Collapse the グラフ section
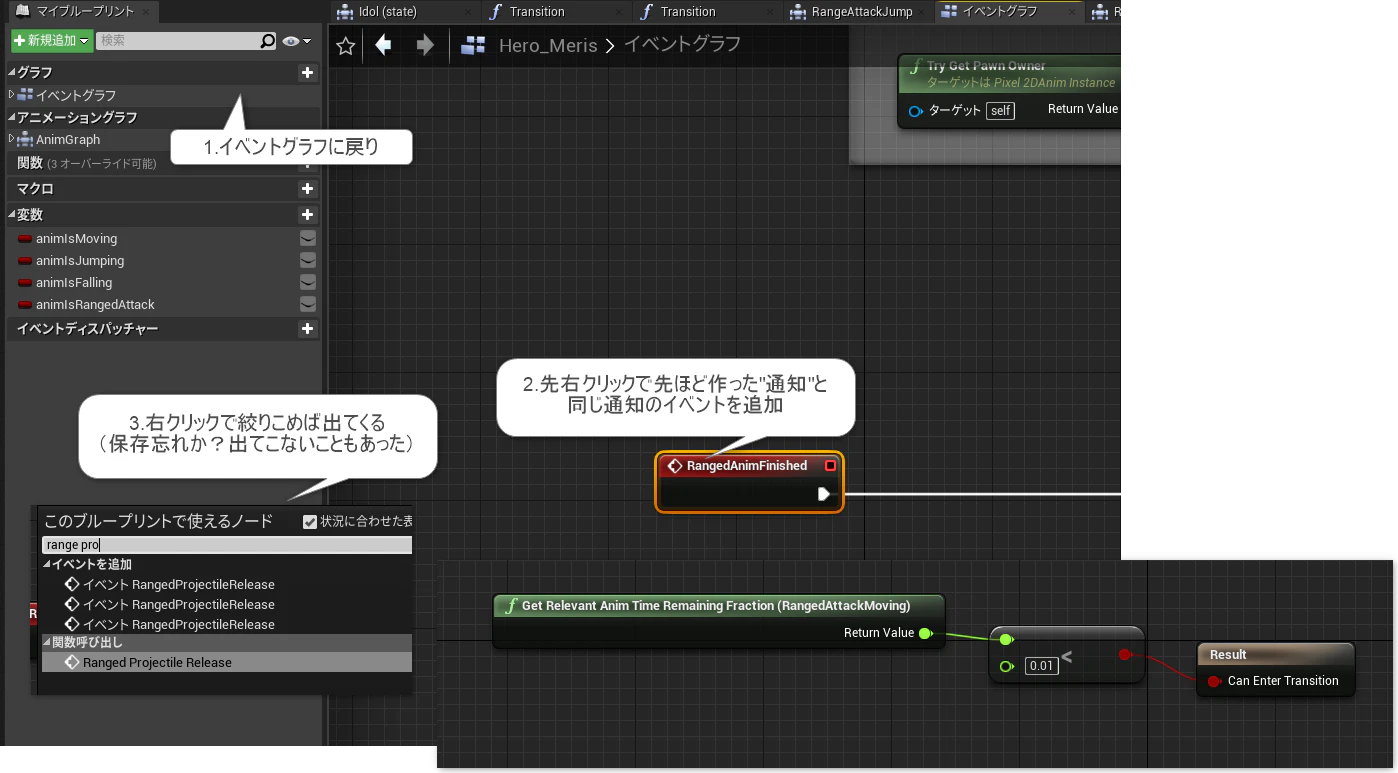 pyautogui.click(x=12, y=73)
